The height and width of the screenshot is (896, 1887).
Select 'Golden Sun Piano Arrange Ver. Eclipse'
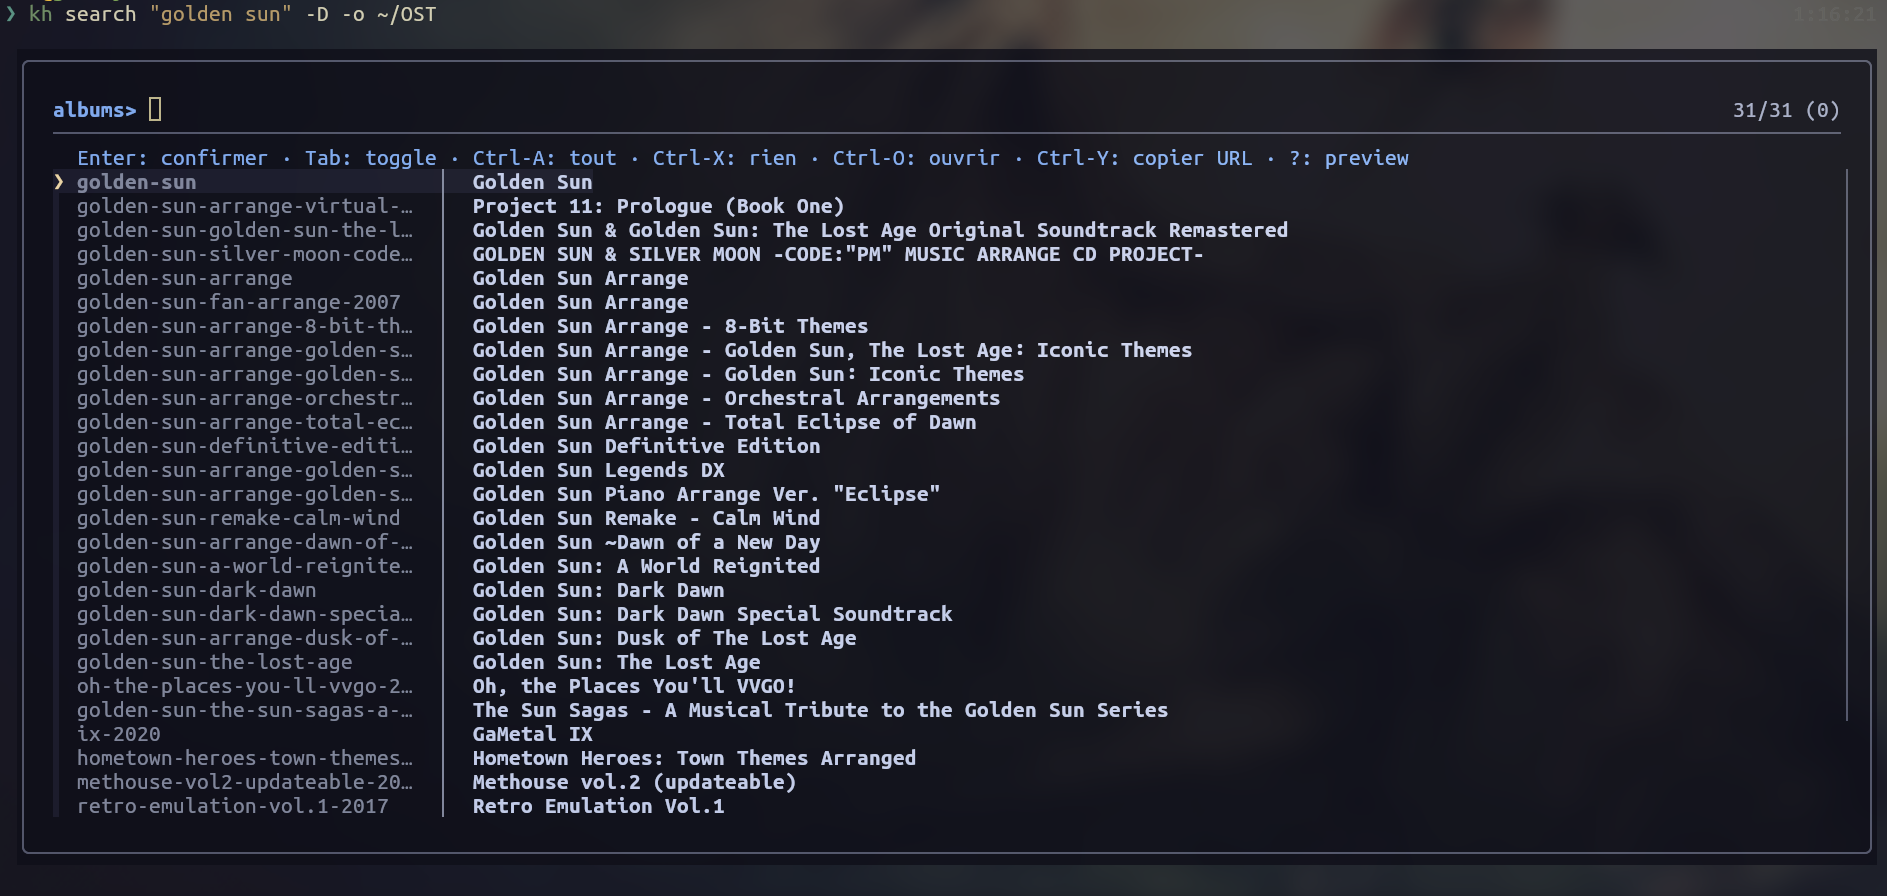tap(705, 493)
